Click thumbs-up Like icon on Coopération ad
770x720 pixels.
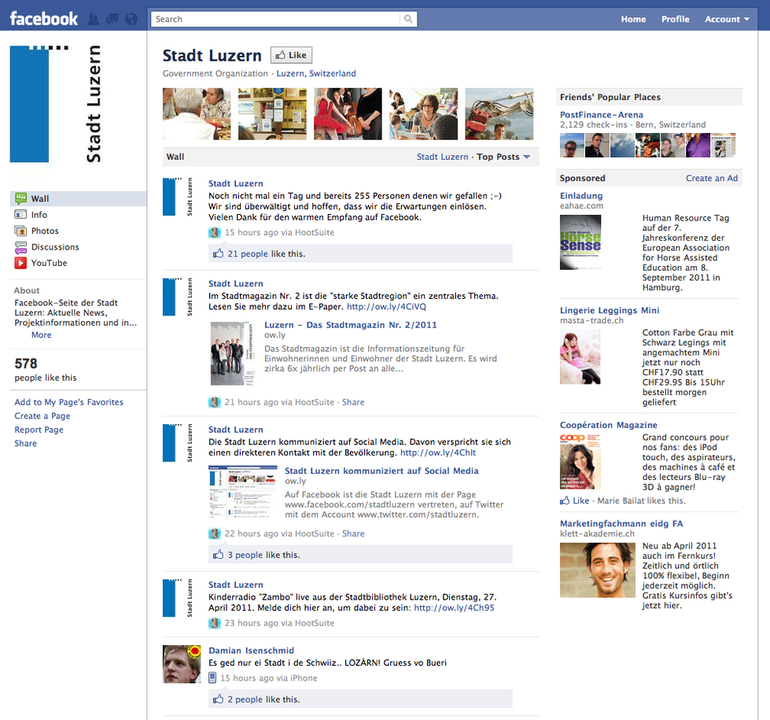point(565,500)
